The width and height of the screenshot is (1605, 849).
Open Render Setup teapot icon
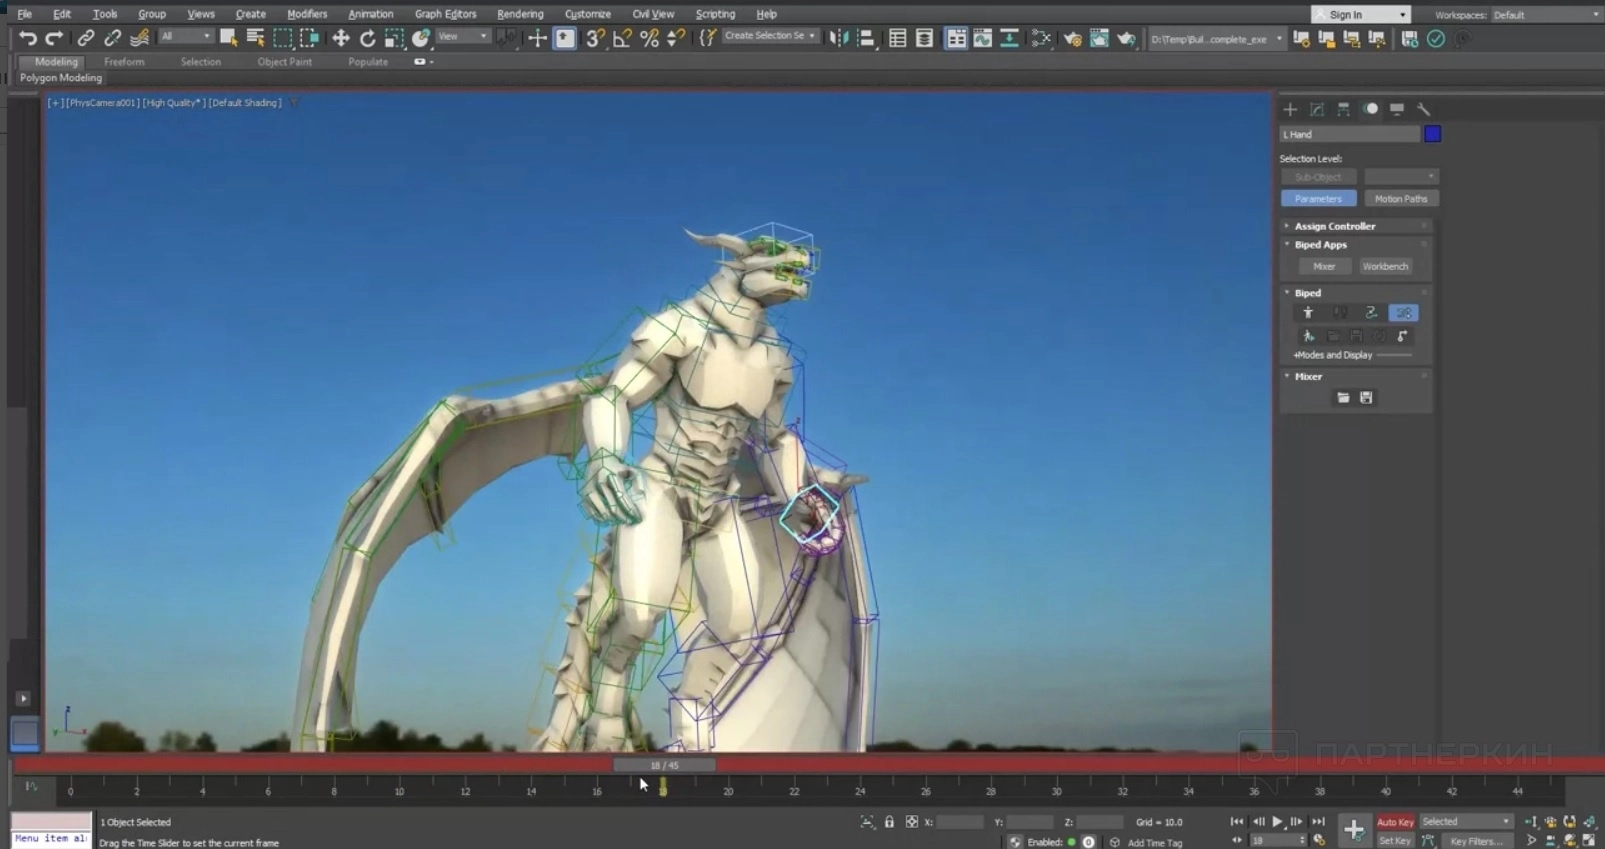pyautogui.click(x=1072, y=38)
